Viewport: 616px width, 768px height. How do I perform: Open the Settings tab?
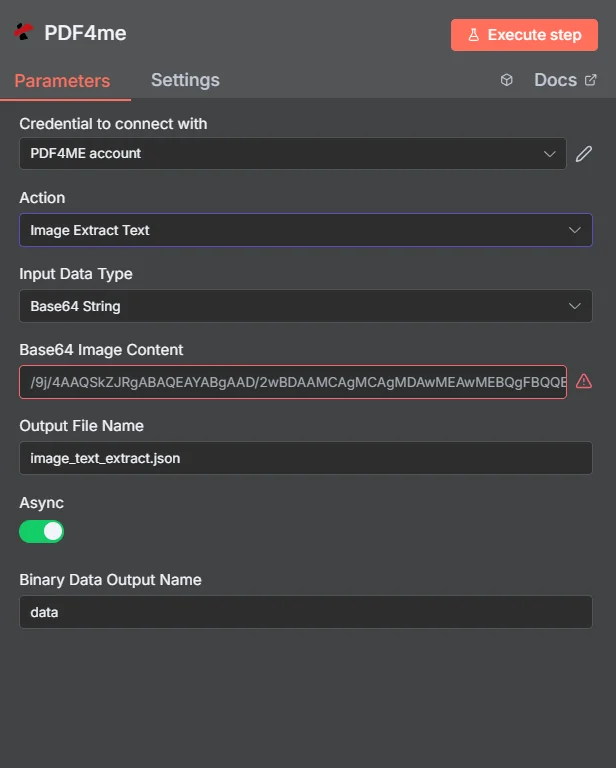[x=185, y=80]
